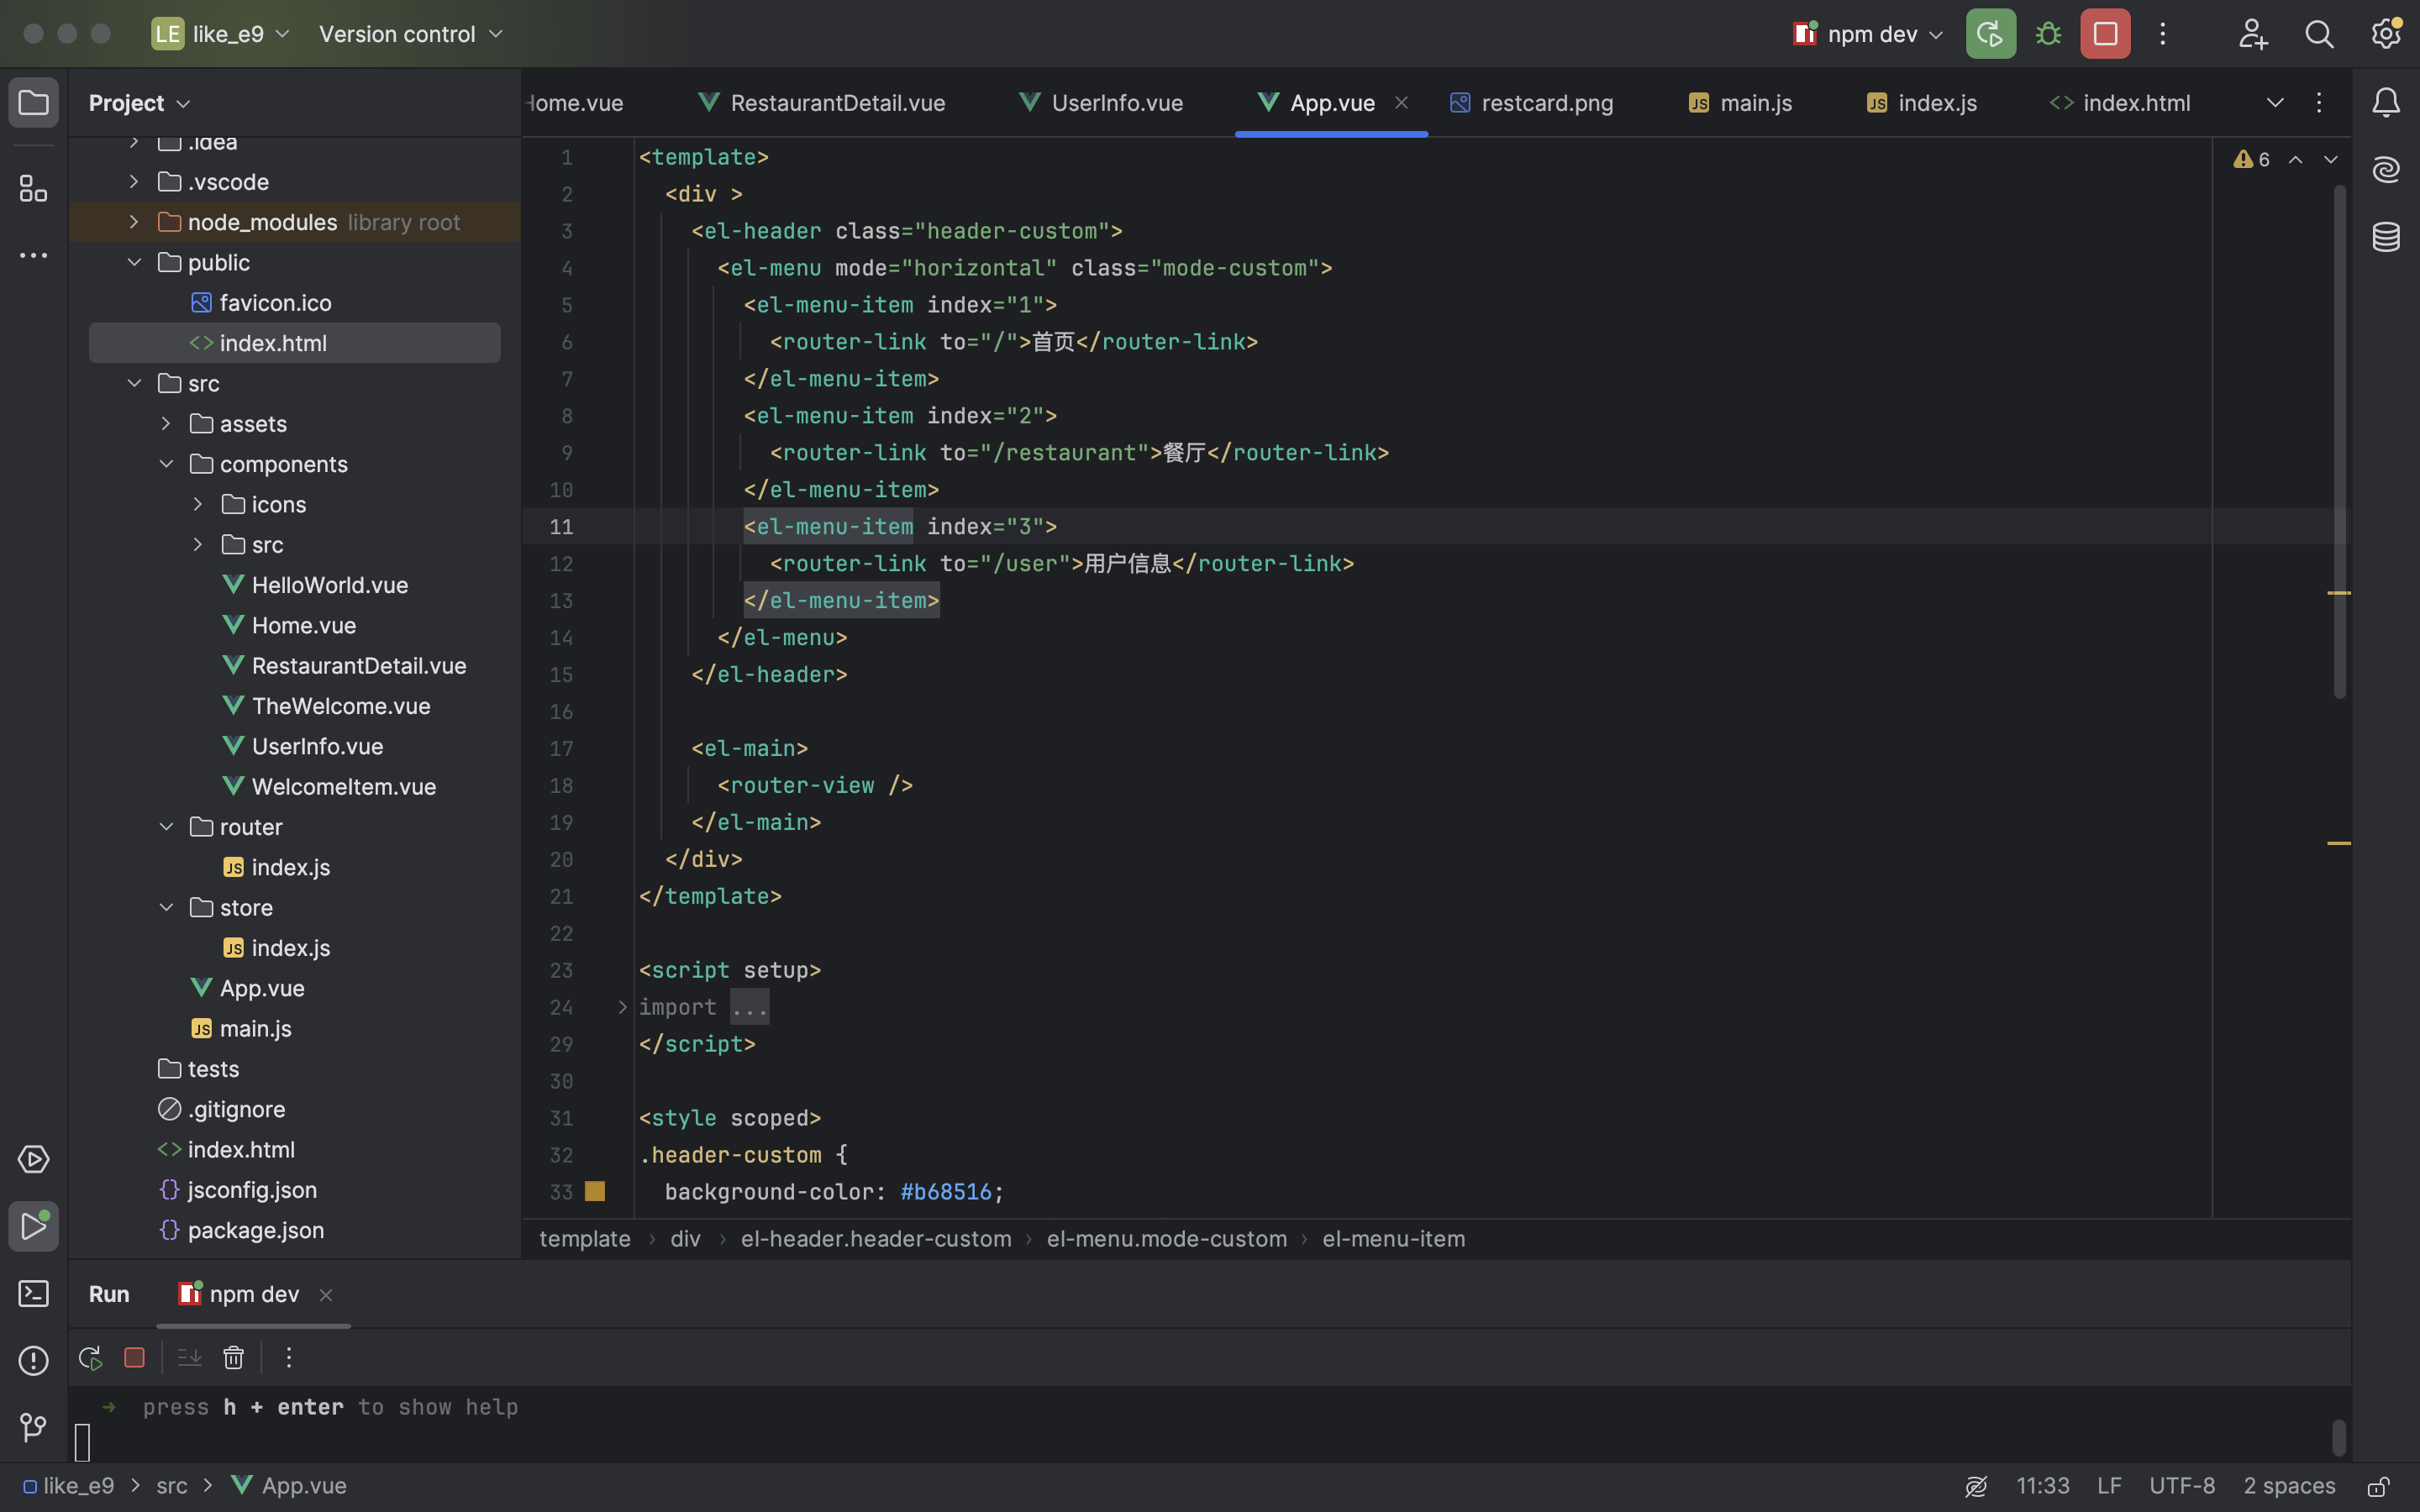The image size is (2420, 1512).
Task: Open Run panel more options menu
Action: tap(288, 1358)
